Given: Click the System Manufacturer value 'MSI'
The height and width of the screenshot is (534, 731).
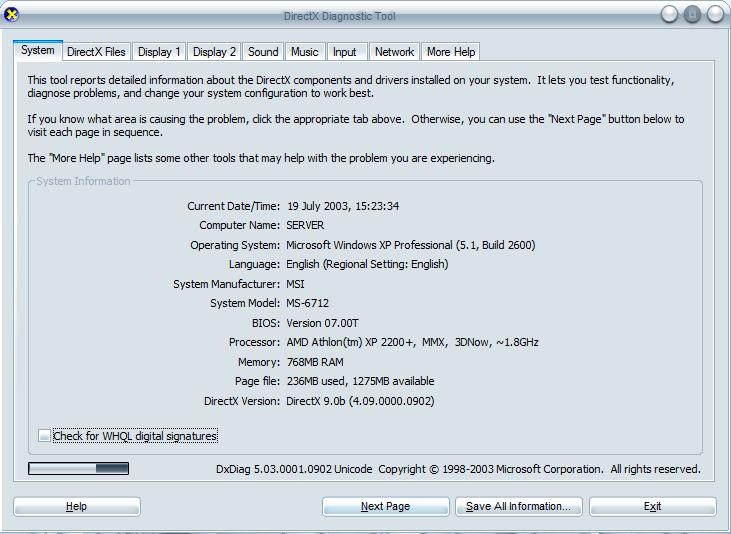Looking at the screenshot, I should [x=296, y=284].
